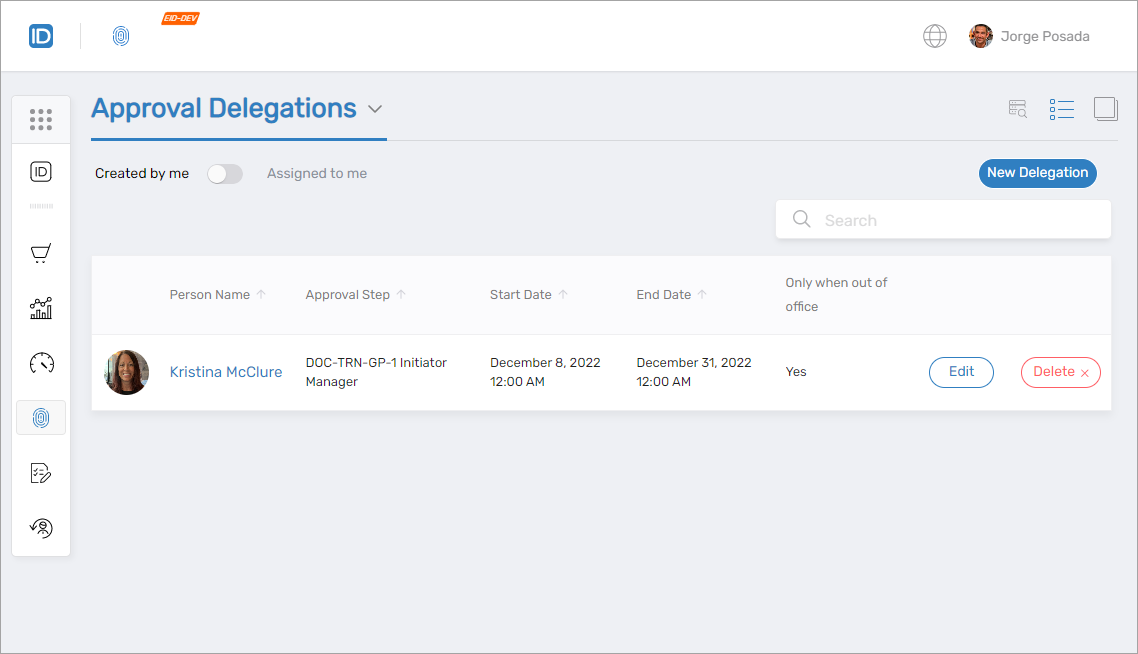Click the user history icon in sidebar
Screen dimensions: 1138x654
tap(41, 528)
